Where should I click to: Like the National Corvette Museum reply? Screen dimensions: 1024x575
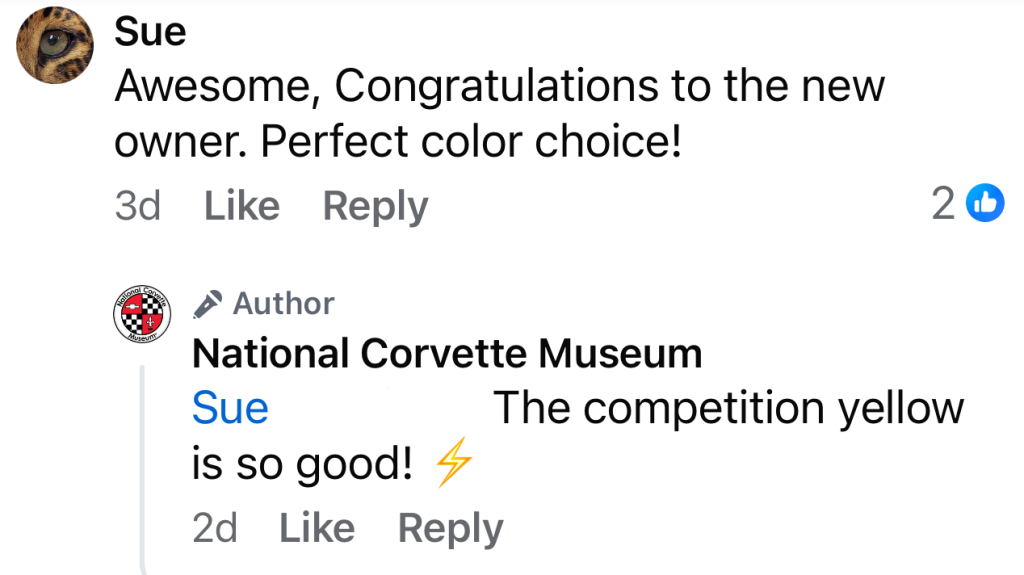tap(316, 528)
